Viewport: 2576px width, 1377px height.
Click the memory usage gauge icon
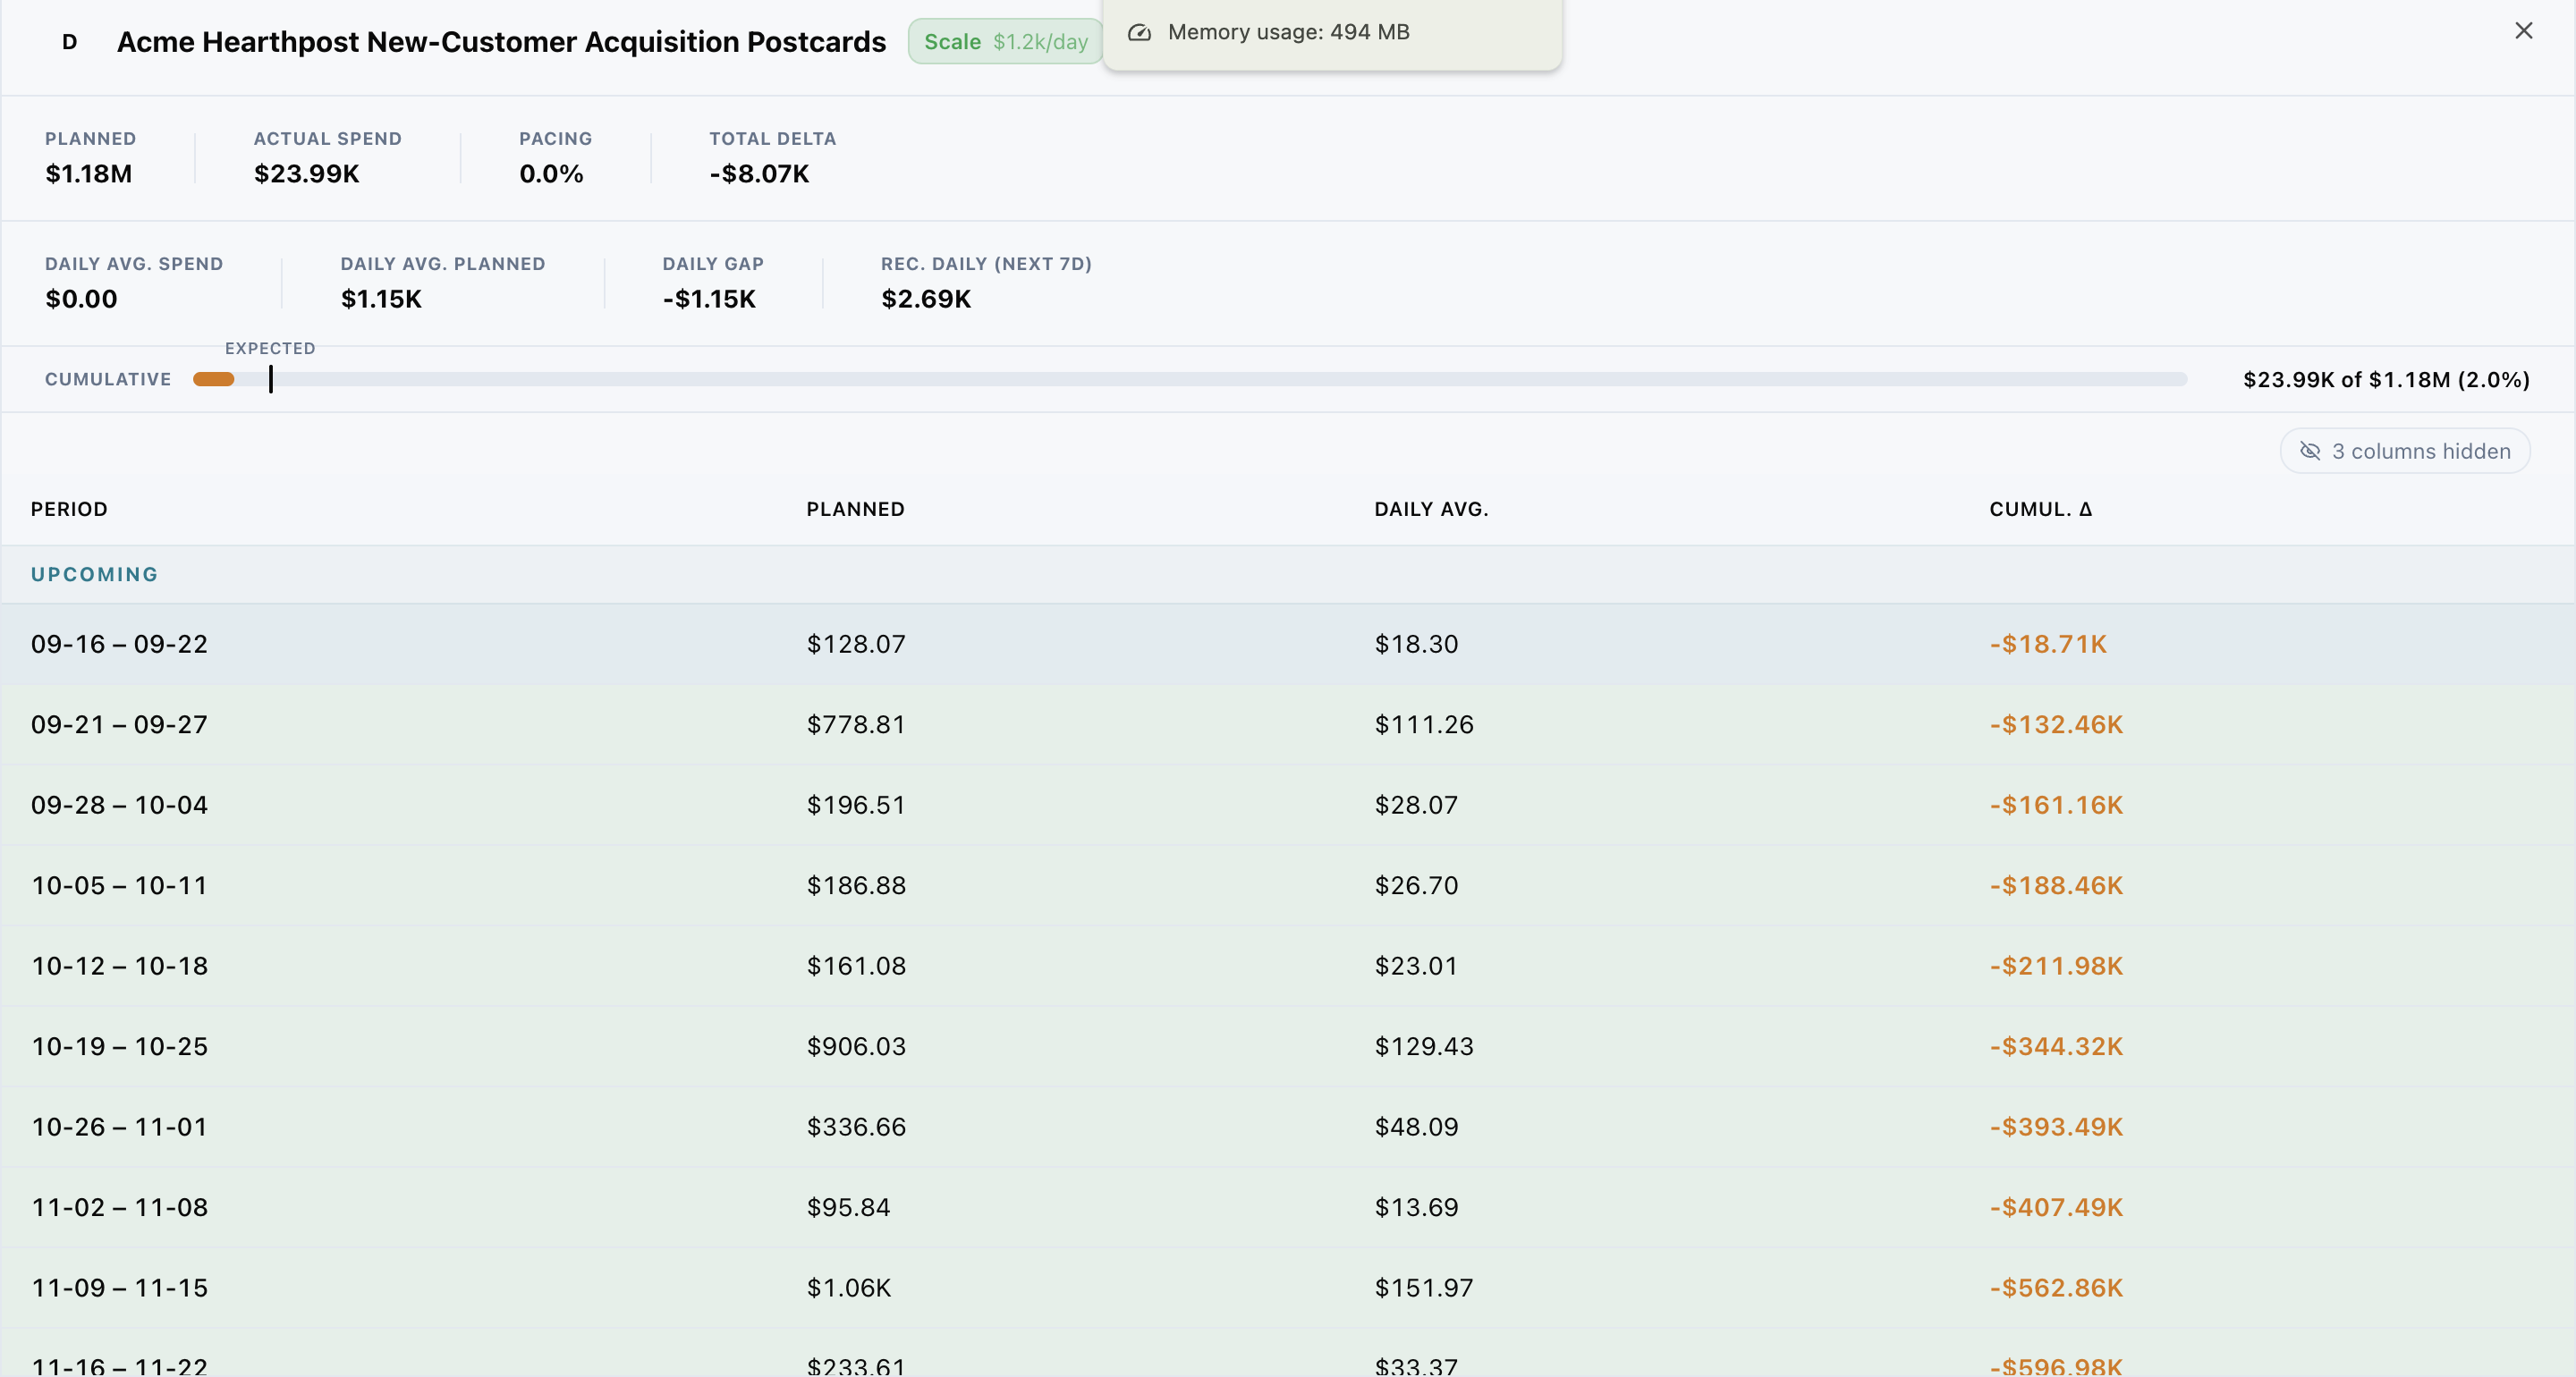pos(1139,32)
